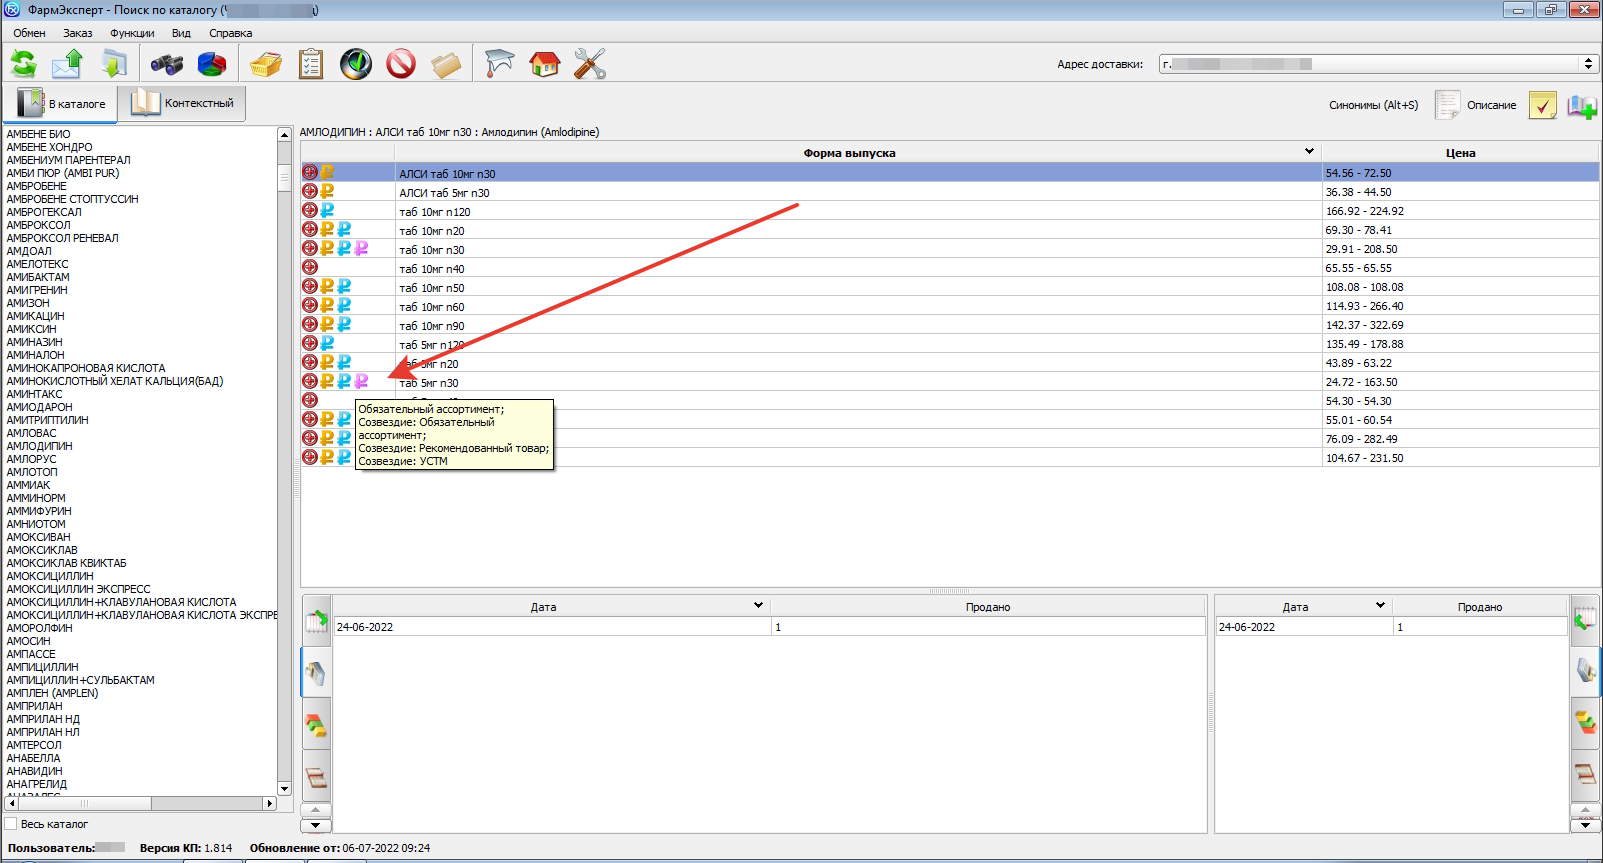Click the book with green plus icon

pos(1581,105)
